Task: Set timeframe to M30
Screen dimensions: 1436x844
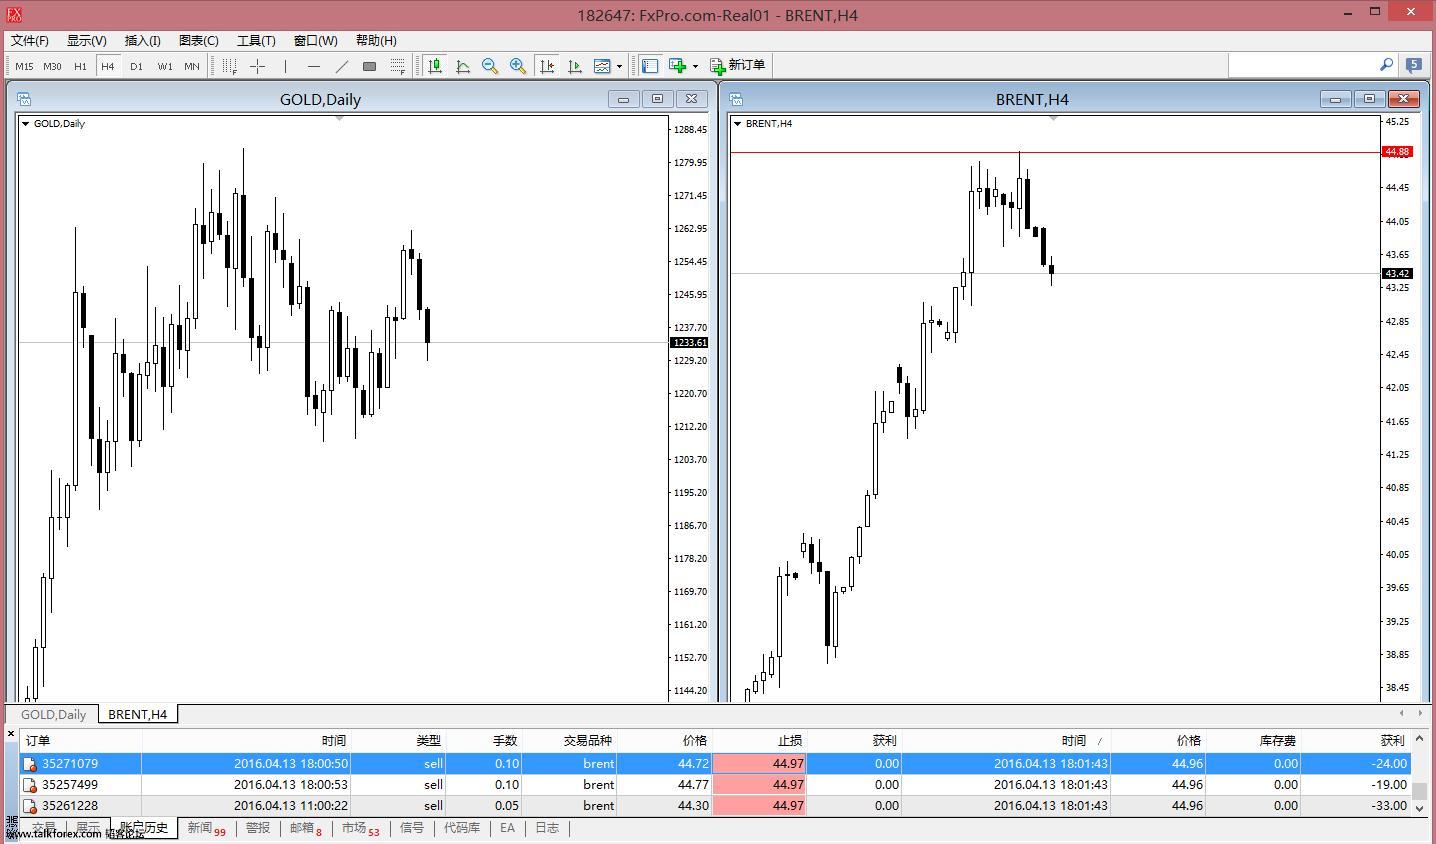Action: [52, 66]
